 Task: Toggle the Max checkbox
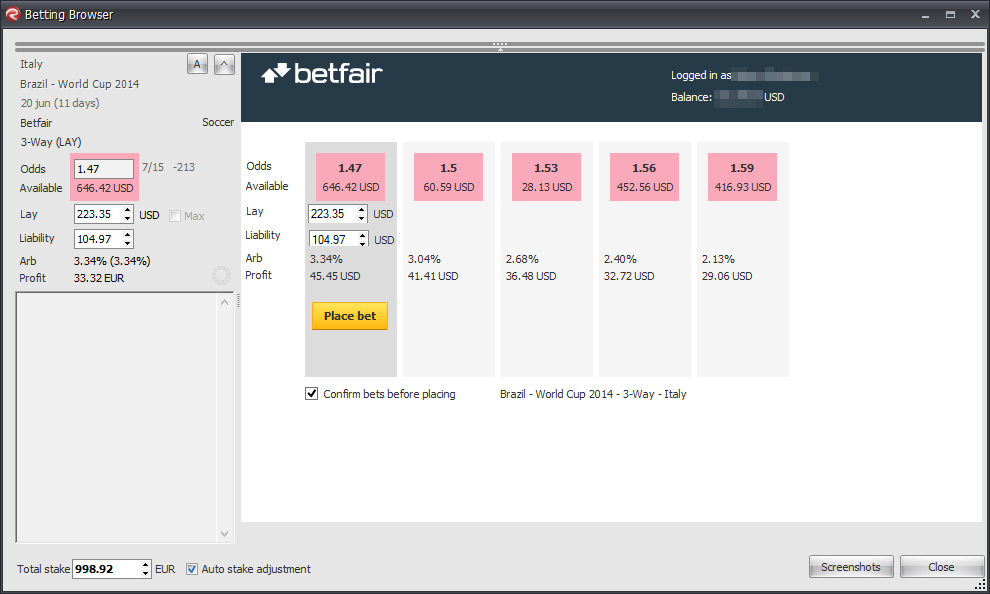175,216
